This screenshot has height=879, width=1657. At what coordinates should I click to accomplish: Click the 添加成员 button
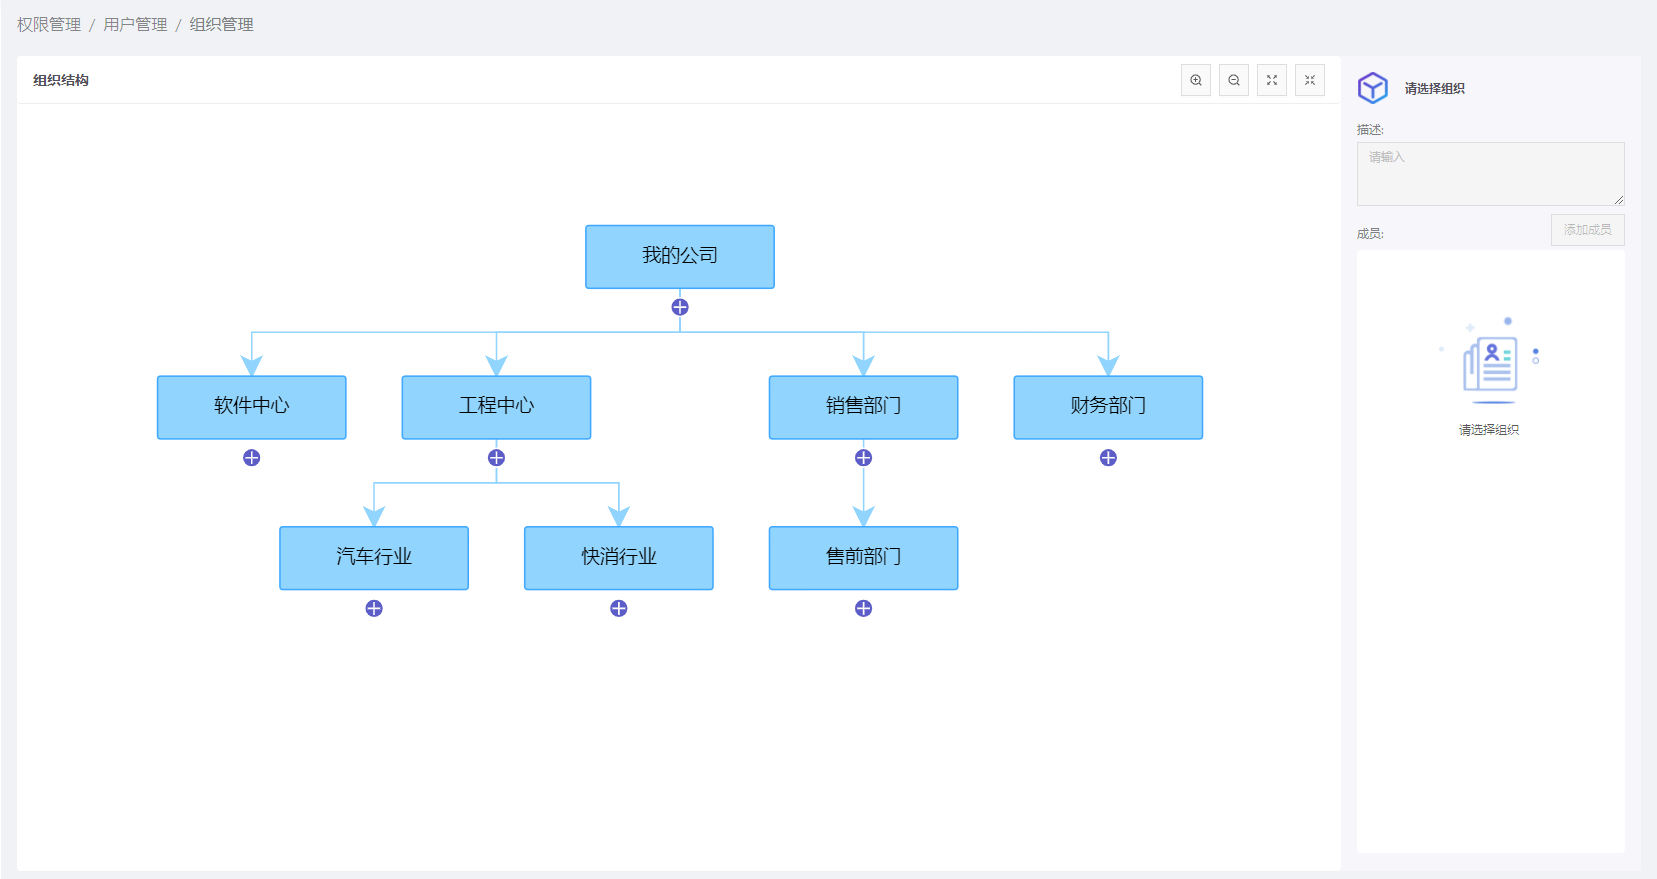pos(1588,230)
